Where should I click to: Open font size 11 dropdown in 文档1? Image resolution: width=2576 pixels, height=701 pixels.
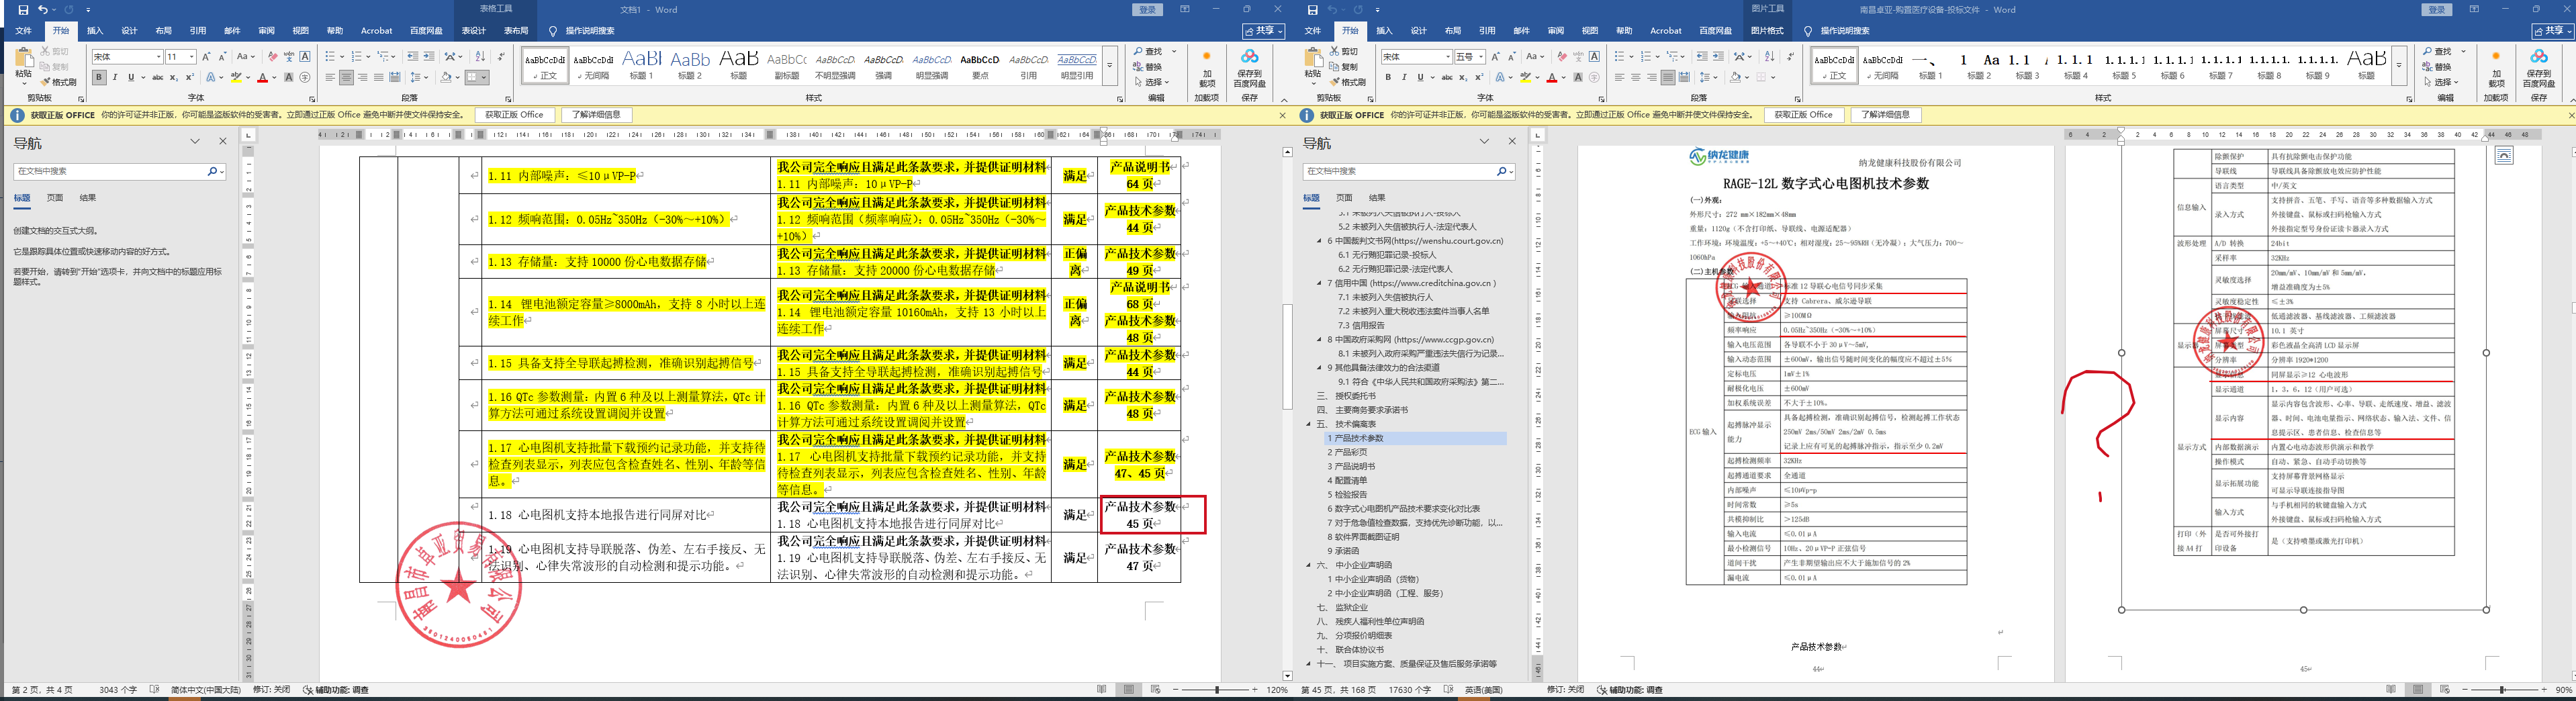click(x=191, y=57)
